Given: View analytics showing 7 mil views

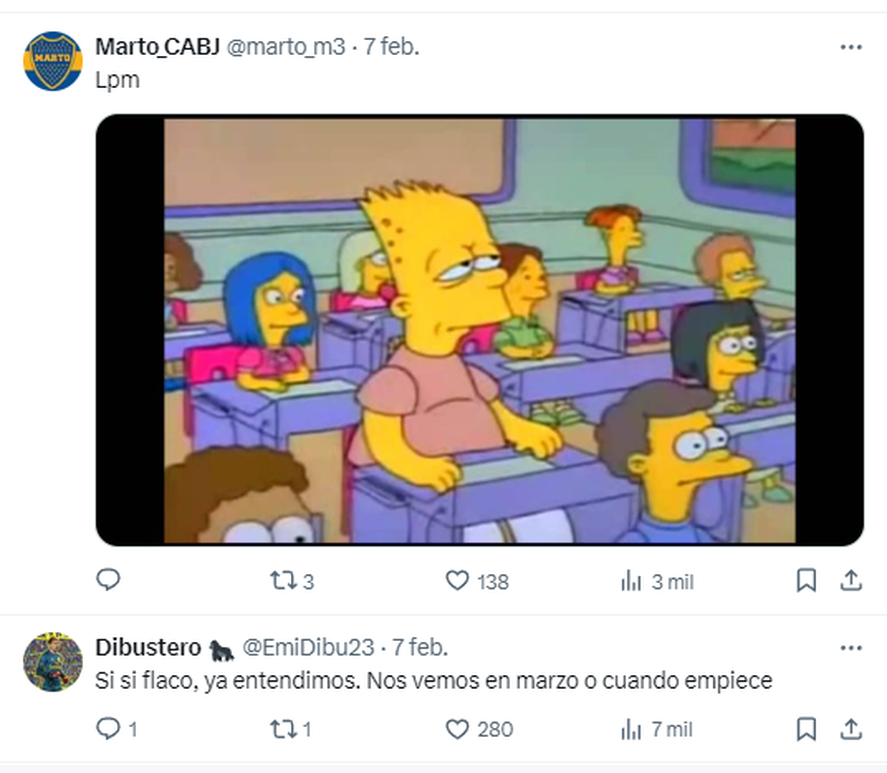Looking at the screenshot, I should [656, 729].
